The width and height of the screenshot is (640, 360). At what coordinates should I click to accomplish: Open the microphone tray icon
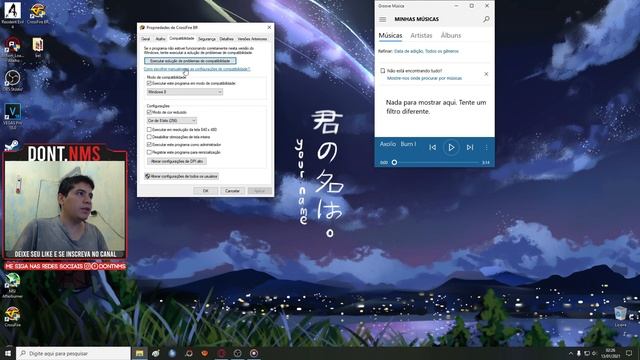pos(578,353)
